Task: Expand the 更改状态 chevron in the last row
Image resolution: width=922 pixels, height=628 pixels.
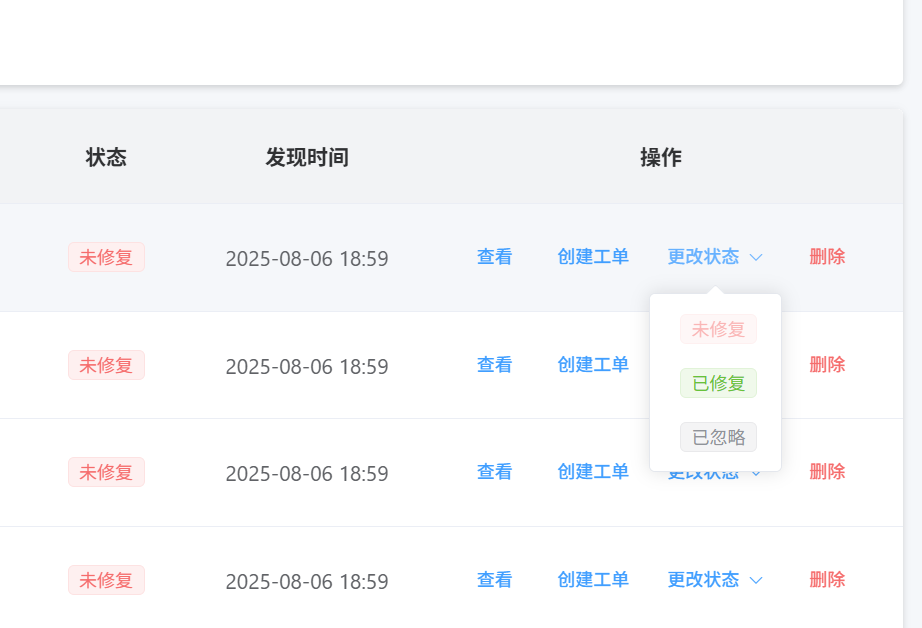Action: point(756,580)
